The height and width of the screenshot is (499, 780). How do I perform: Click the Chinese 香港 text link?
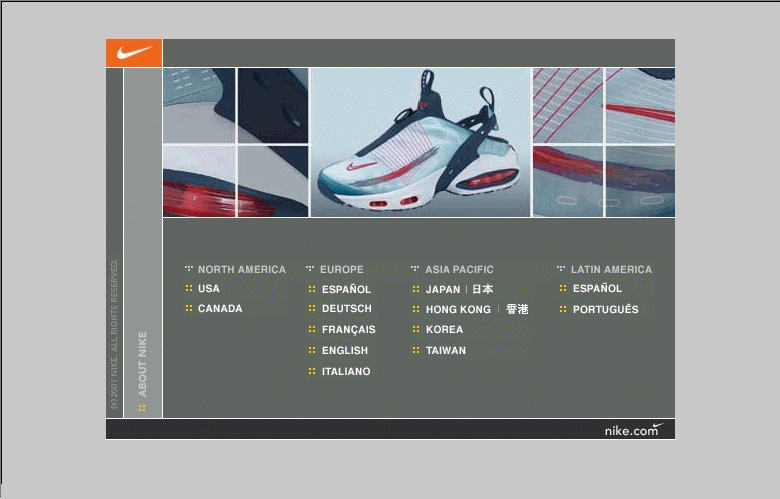click(x=517, y=309)
